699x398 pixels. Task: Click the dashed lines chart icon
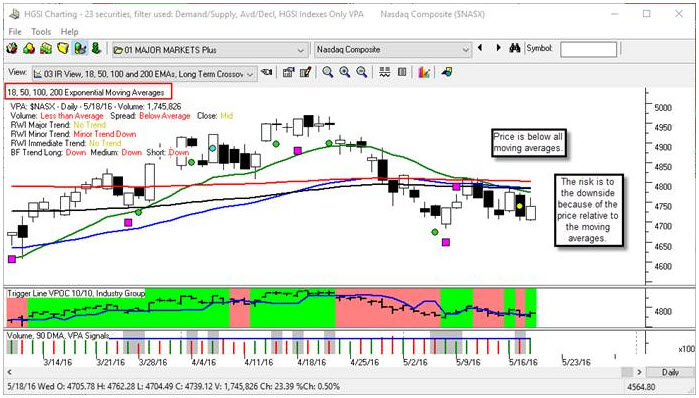click(385, 72)
